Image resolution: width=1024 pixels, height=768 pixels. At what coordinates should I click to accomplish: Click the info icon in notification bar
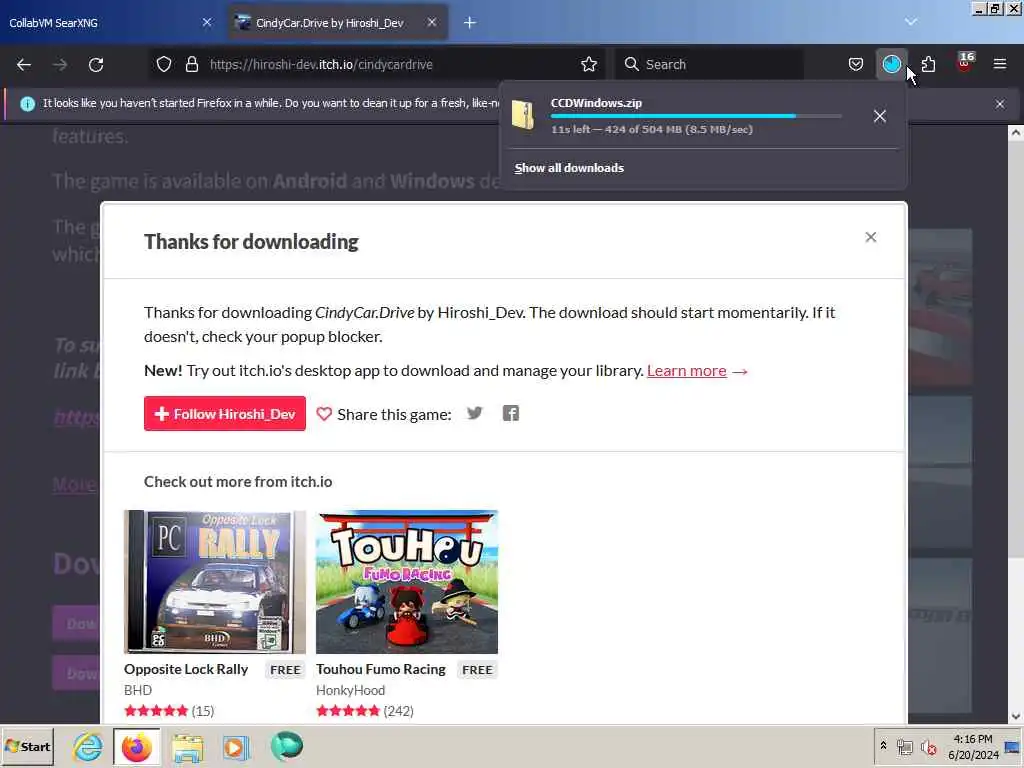click(x=27, y=104)
